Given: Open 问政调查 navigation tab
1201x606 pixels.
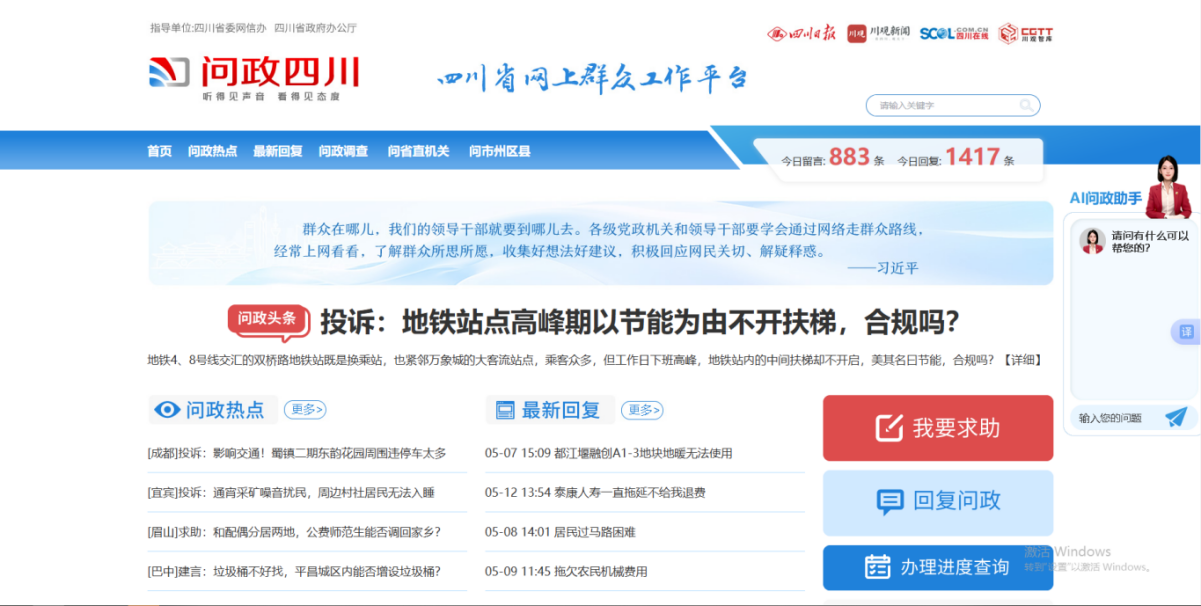Looking at the screenshot, I should point(343,151).
